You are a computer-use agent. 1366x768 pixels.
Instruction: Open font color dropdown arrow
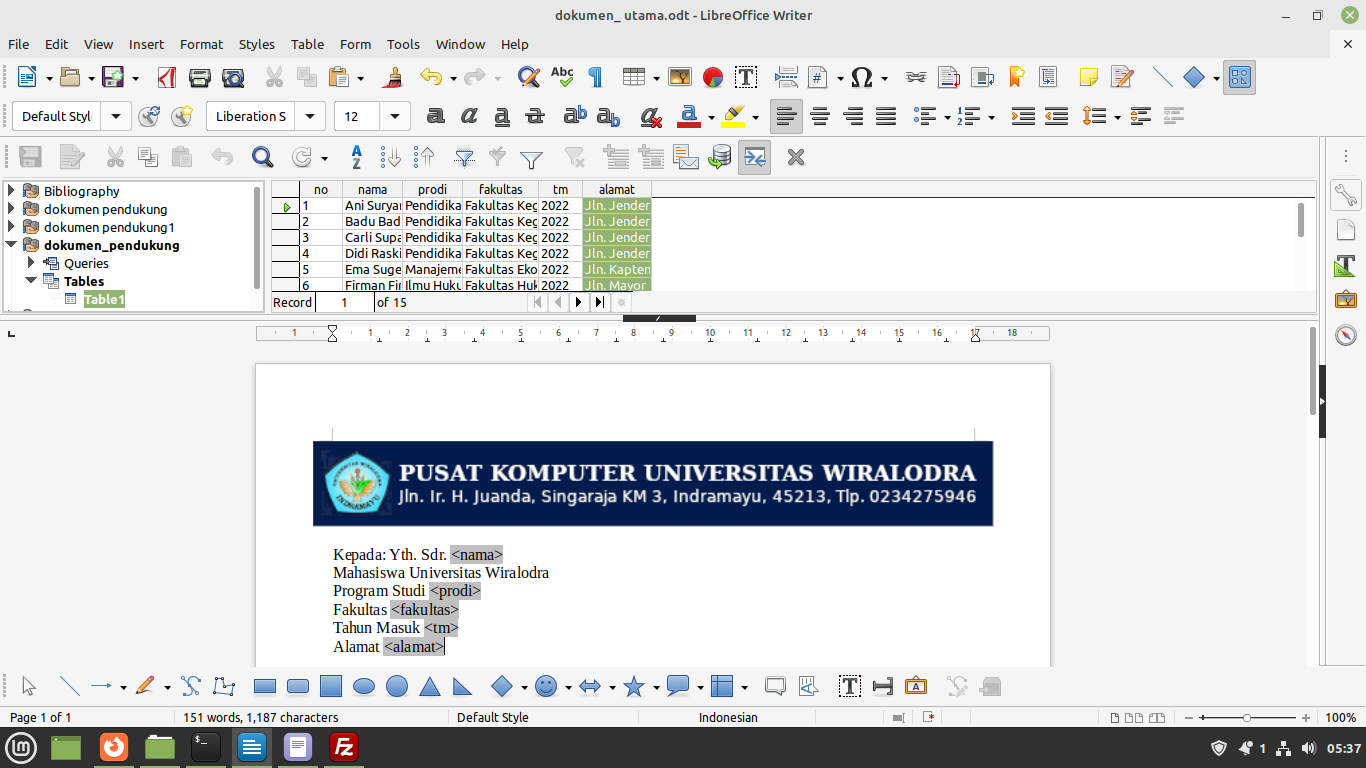click(711, 118)
